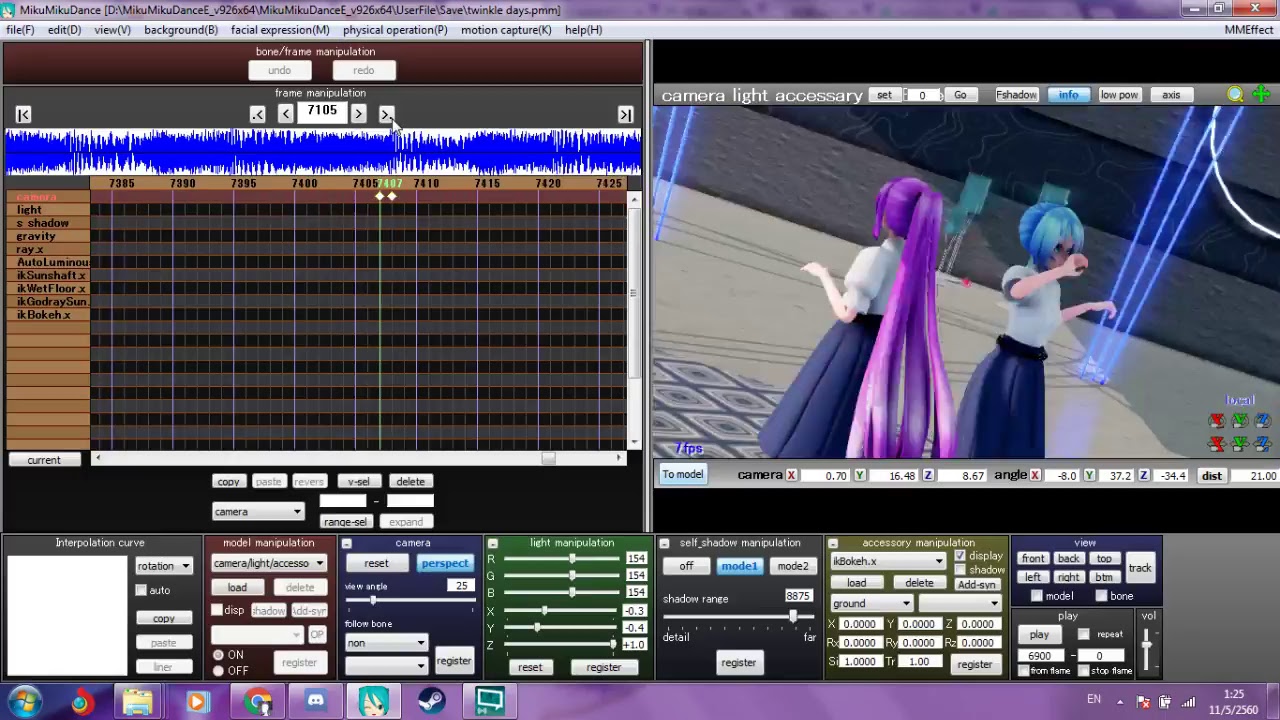The height and width of the screenshot is (720, 1280).
Task: Click the To model button
Action: (682, 475)
